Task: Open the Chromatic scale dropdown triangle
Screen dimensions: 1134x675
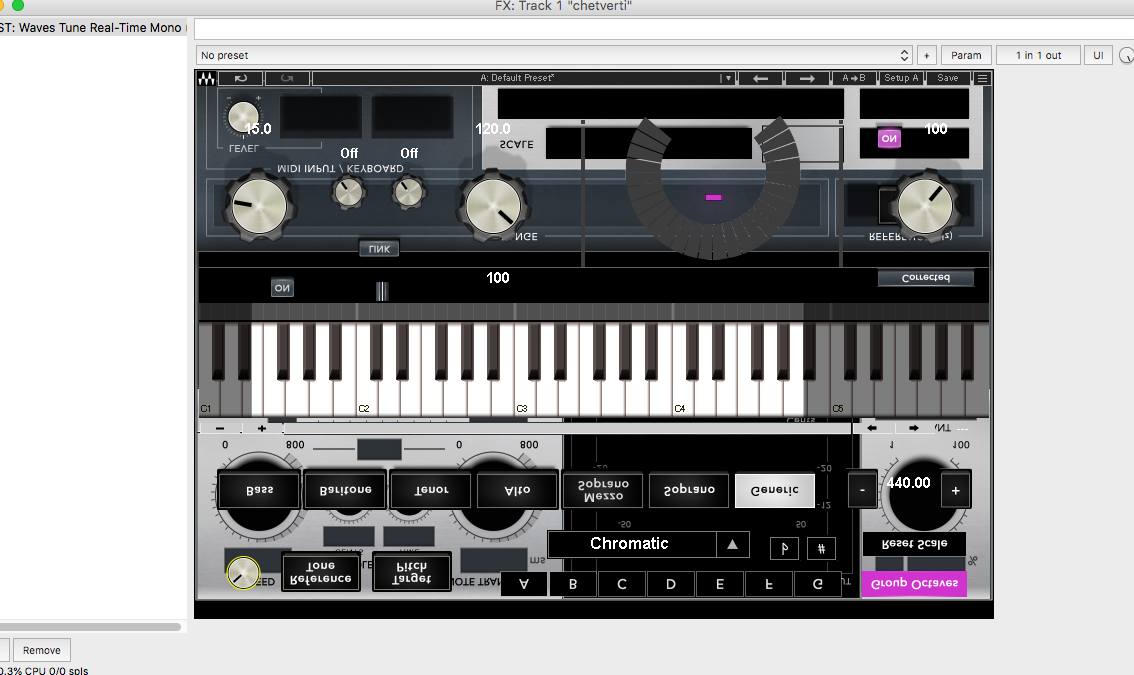Action: [733, 544]
